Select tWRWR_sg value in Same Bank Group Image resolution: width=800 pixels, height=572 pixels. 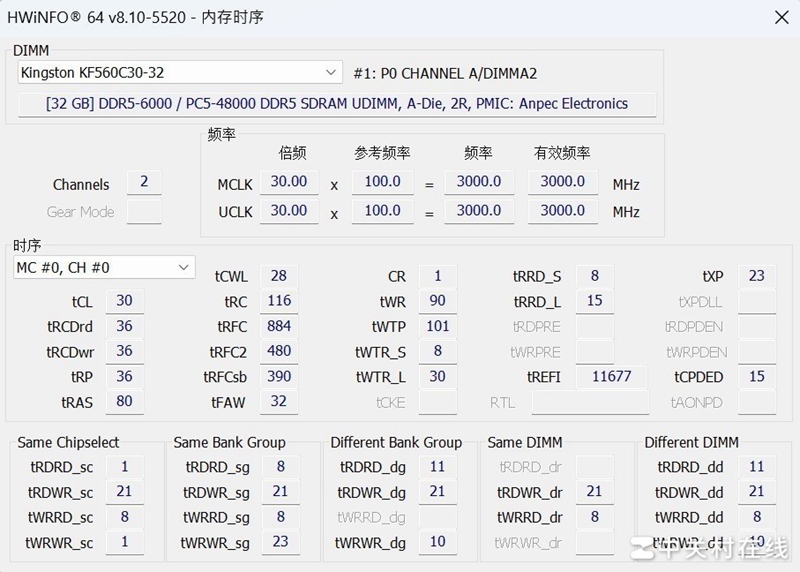(x=281, y=543)
